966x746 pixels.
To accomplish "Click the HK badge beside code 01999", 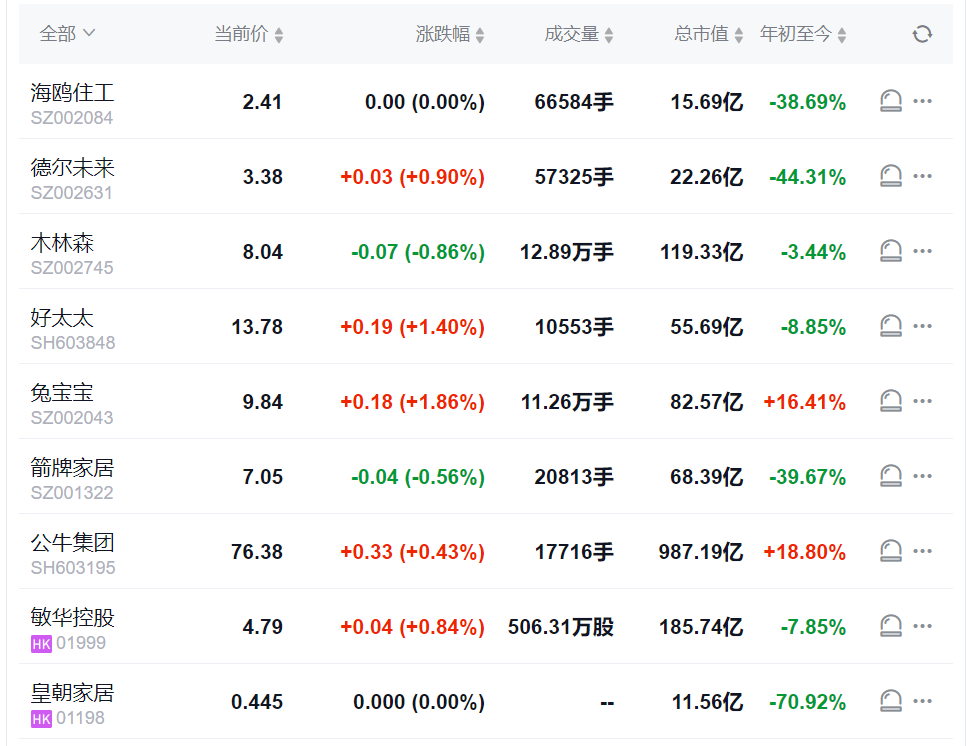I will click(41, 644).
